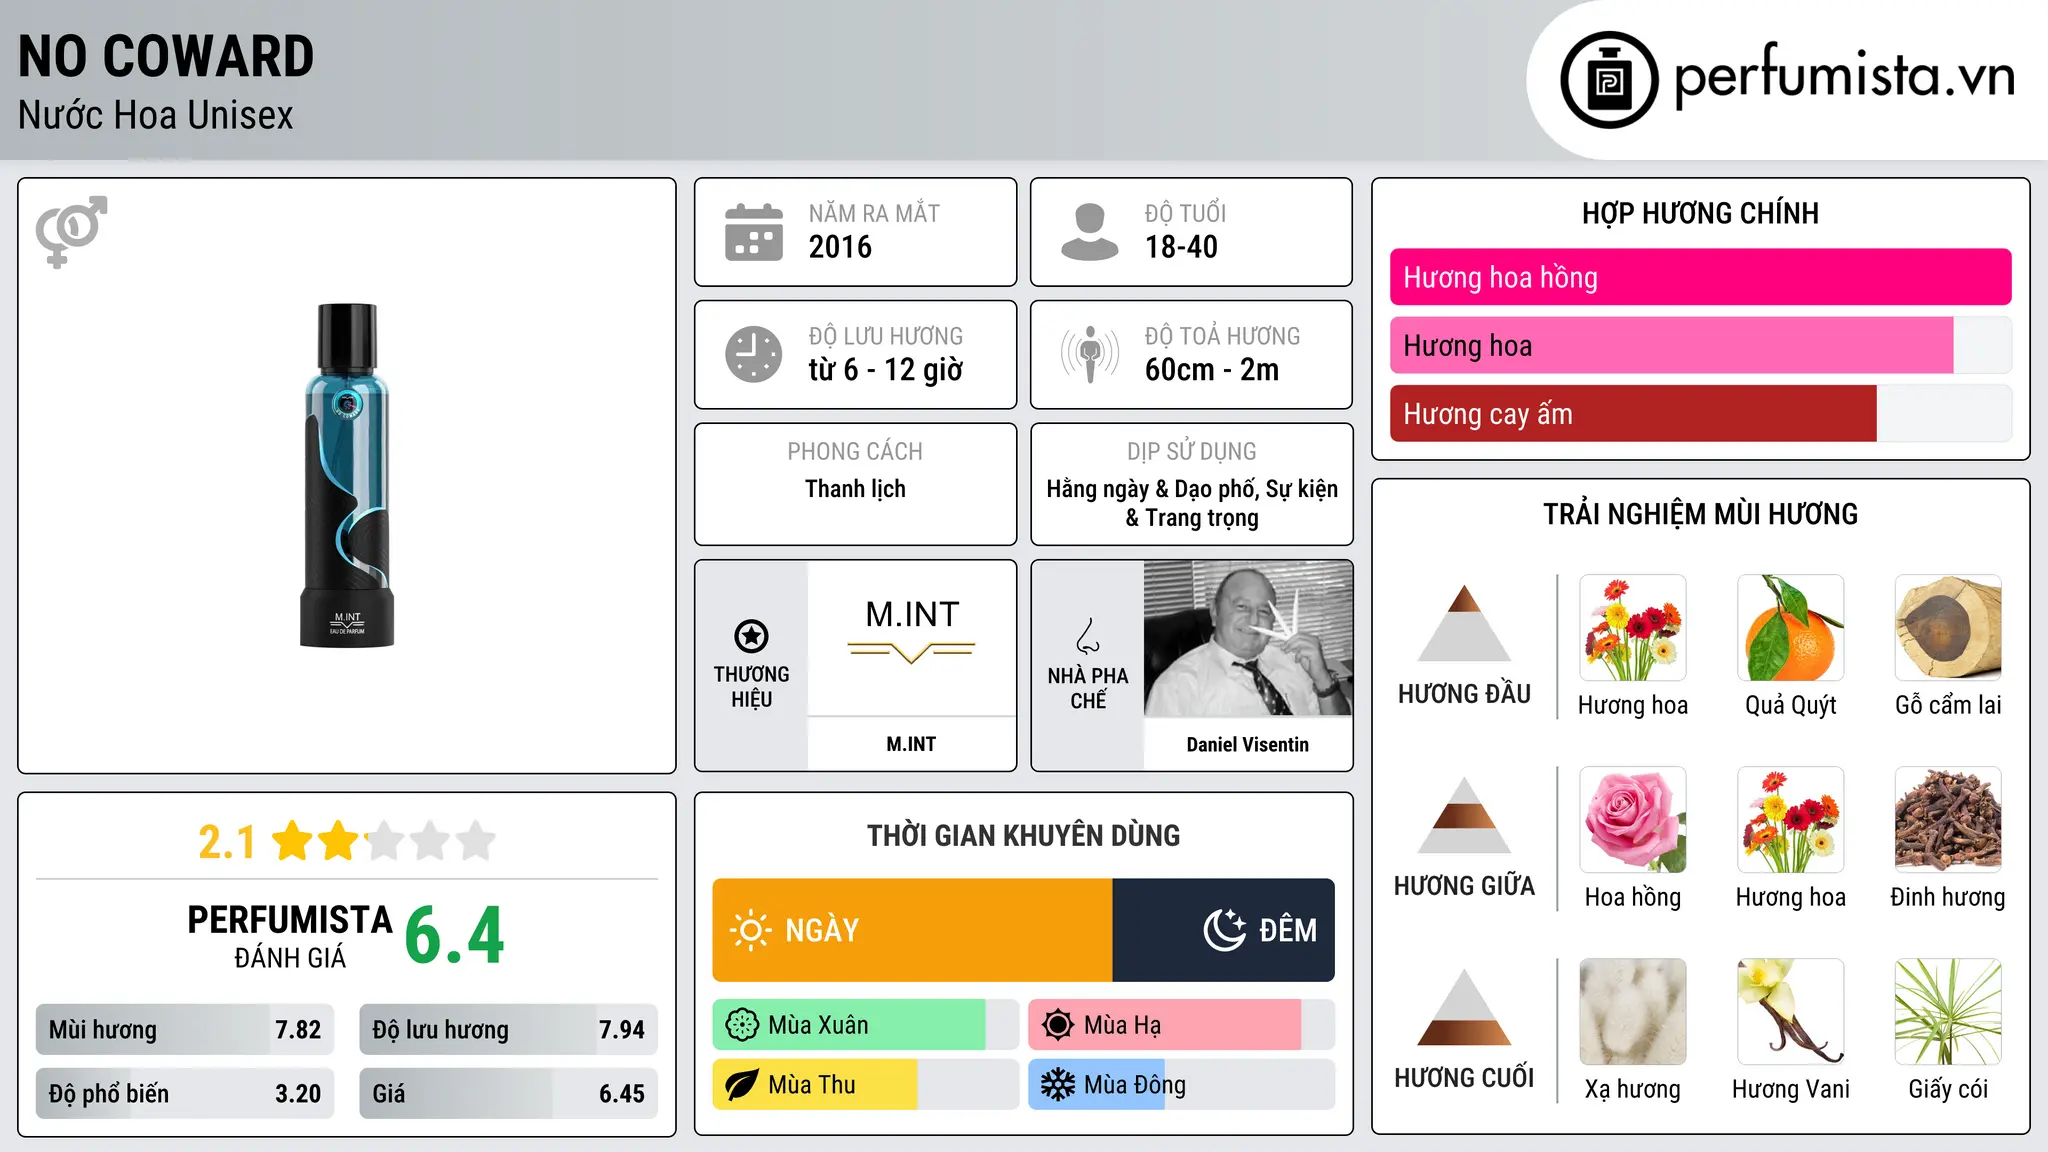Click the 18-40 age range value
The image size is (2048, 1152).
coord(1181,247)
